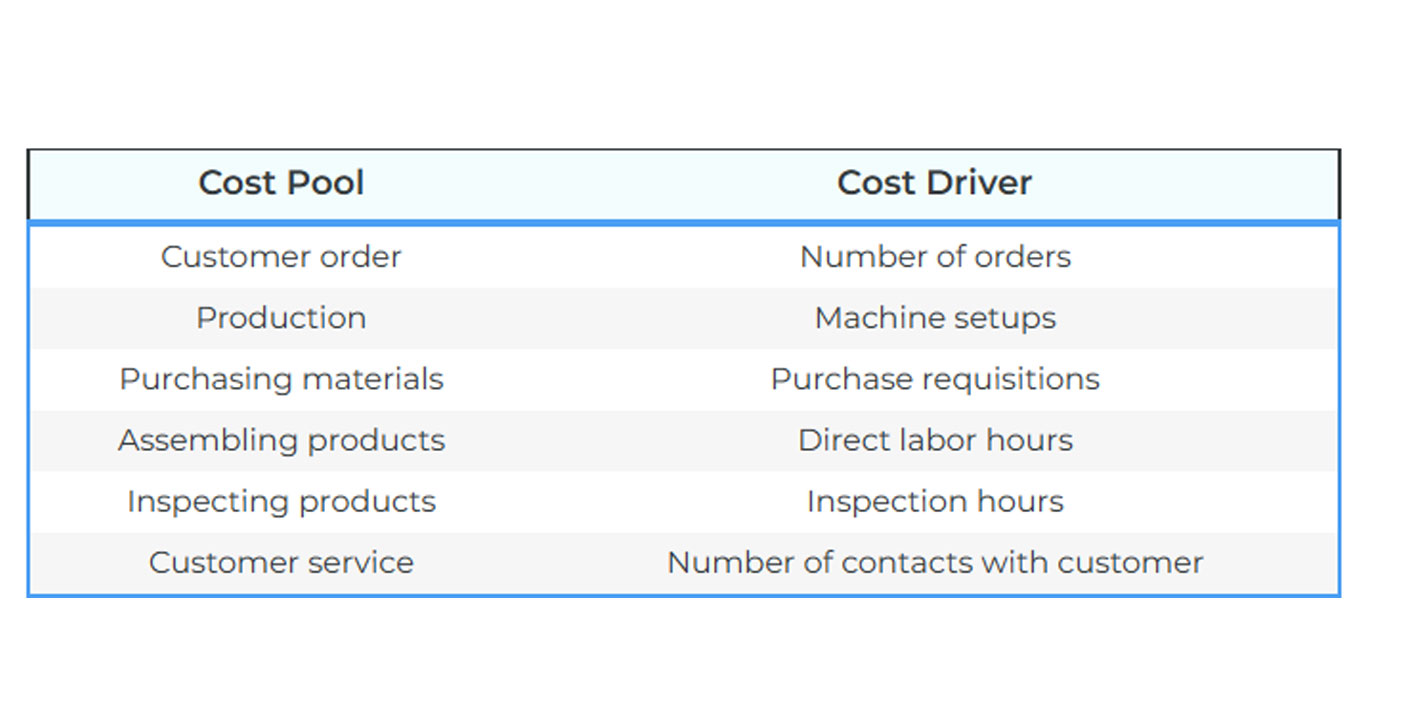1421x727 pixels.
Task: Select the Customer service cell
Action: click(281, 562)
